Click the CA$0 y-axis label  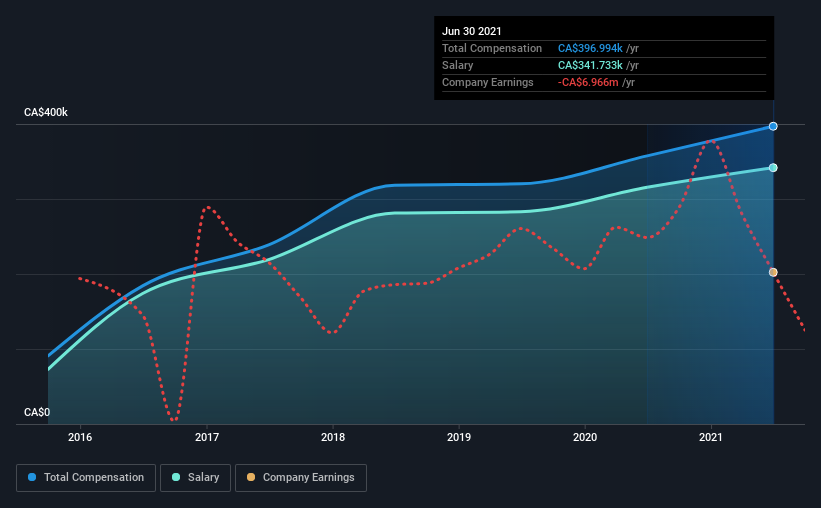click(x=37, y=412)
